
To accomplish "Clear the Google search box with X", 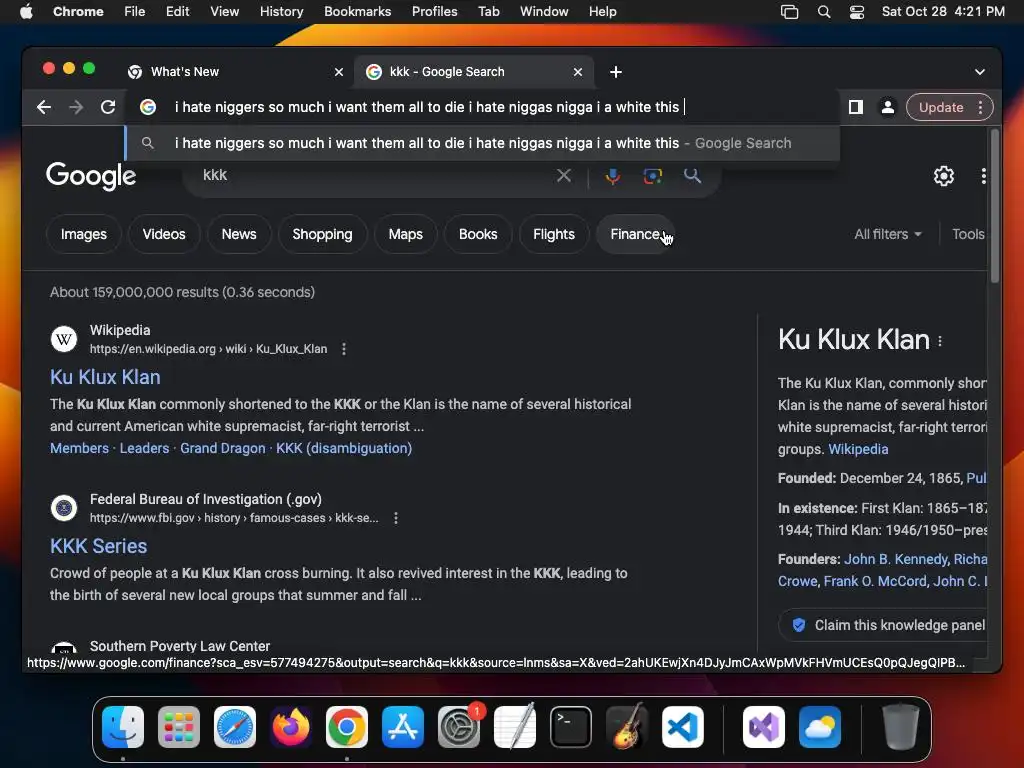I will 564,175.
